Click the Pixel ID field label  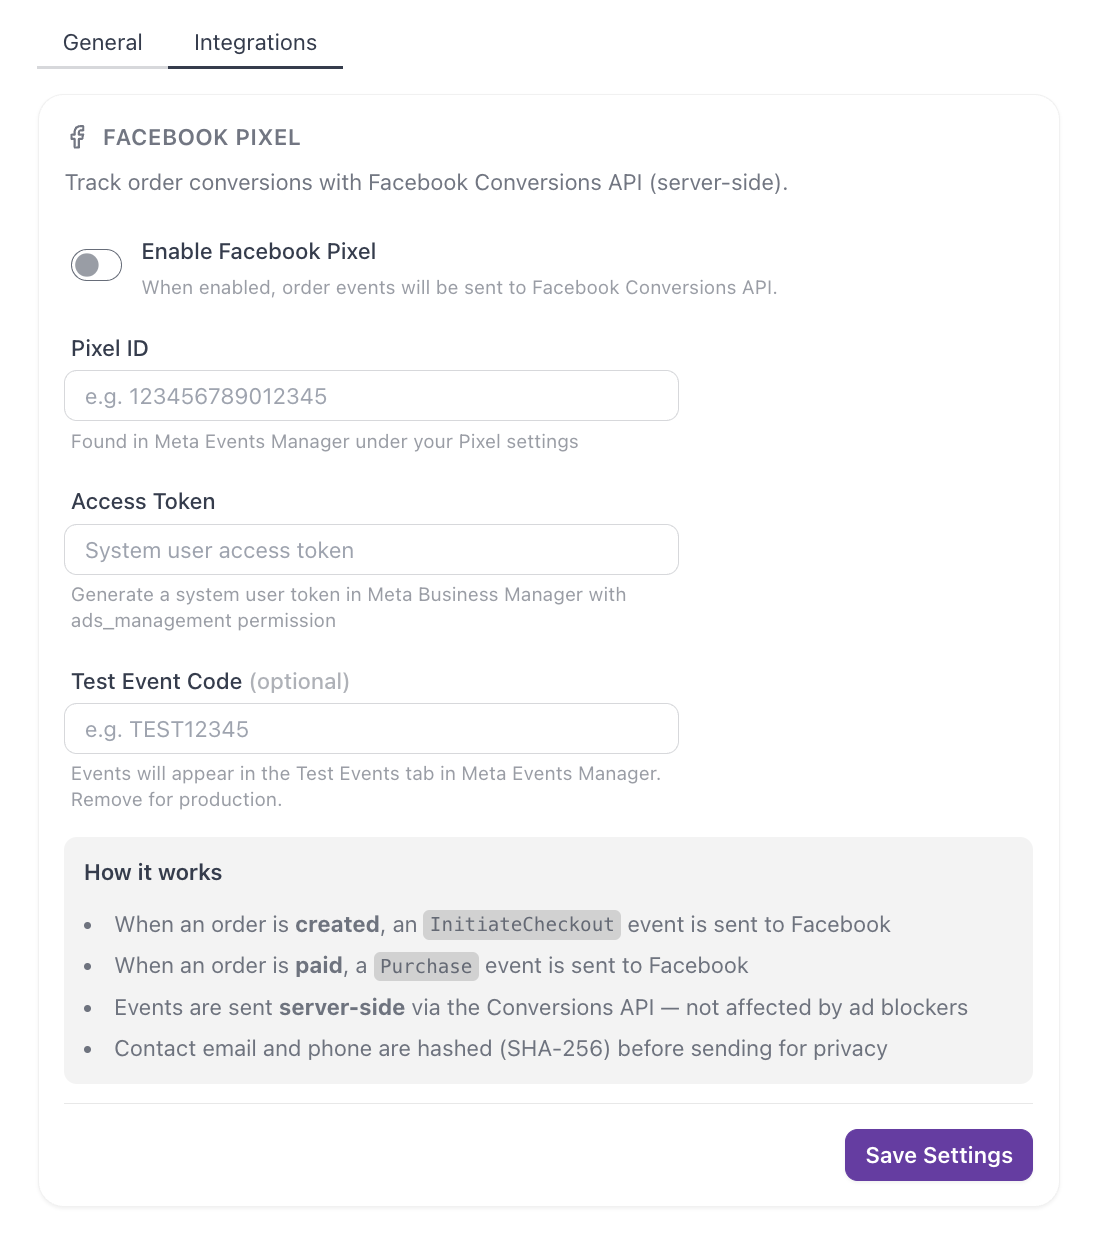pos(110,349)
